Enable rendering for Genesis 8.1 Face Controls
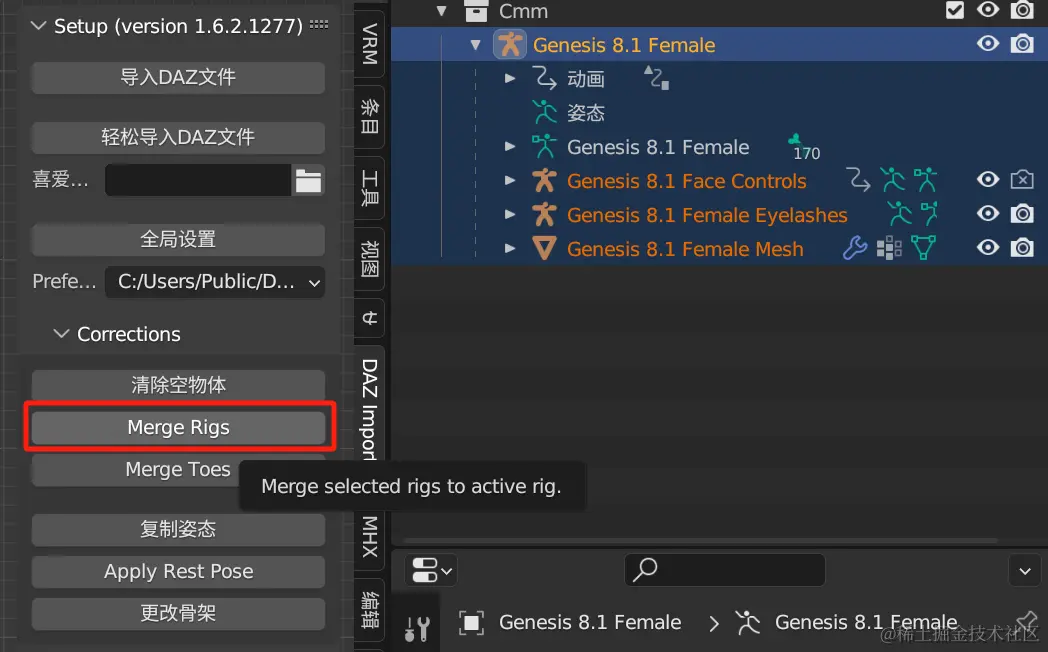 (x=1022, y=180)
